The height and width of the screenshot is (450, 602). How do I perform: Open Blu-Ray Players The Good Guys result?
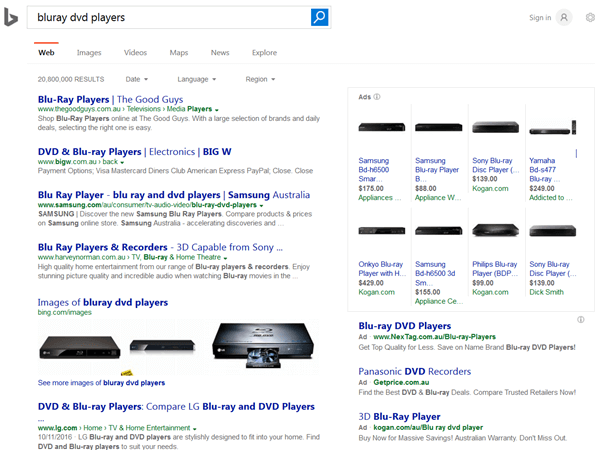tap(110, 99)
